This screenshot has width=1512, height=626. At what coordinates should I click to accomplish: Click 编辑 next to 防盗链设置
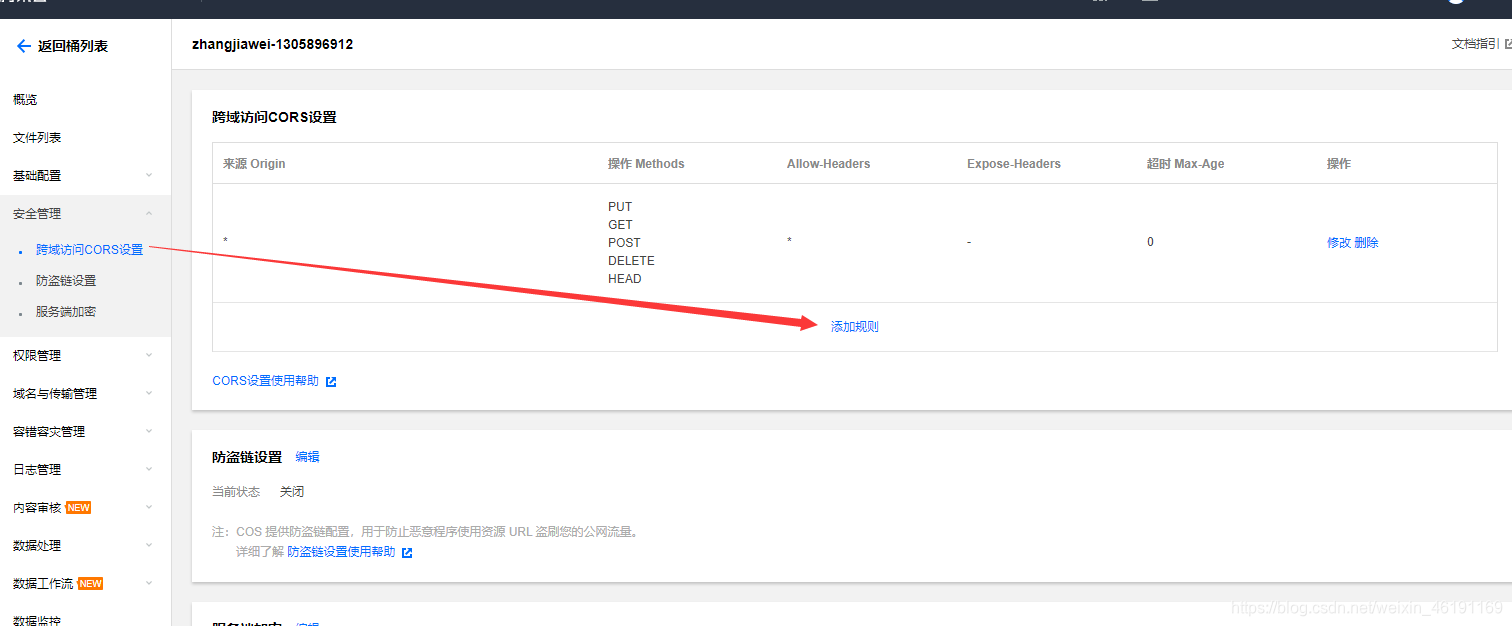point(308,457)
